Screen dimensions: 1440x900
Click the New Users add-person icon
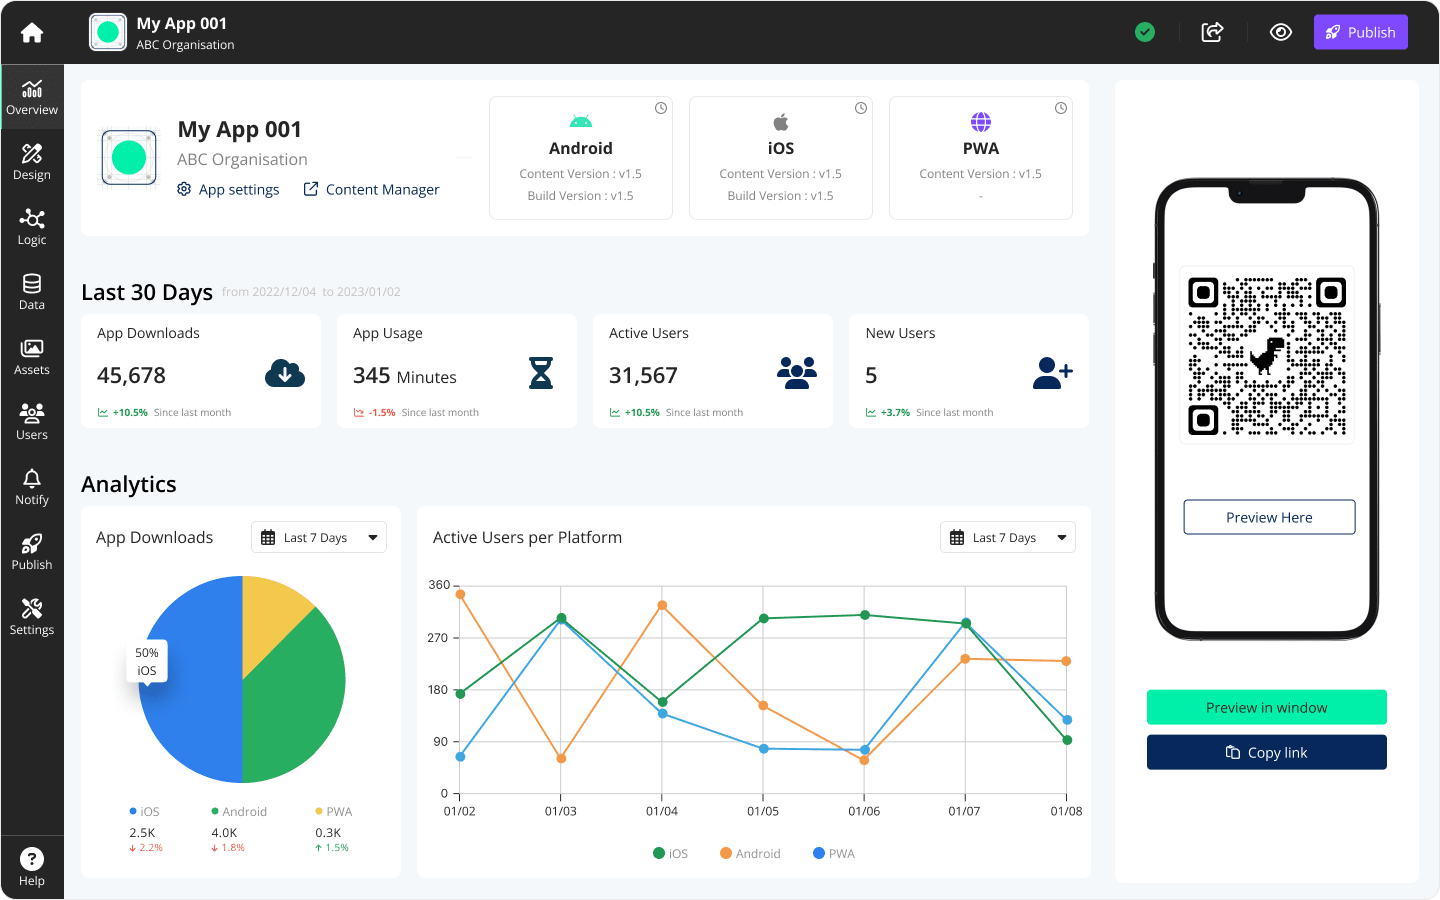[x=1053, y=373]
